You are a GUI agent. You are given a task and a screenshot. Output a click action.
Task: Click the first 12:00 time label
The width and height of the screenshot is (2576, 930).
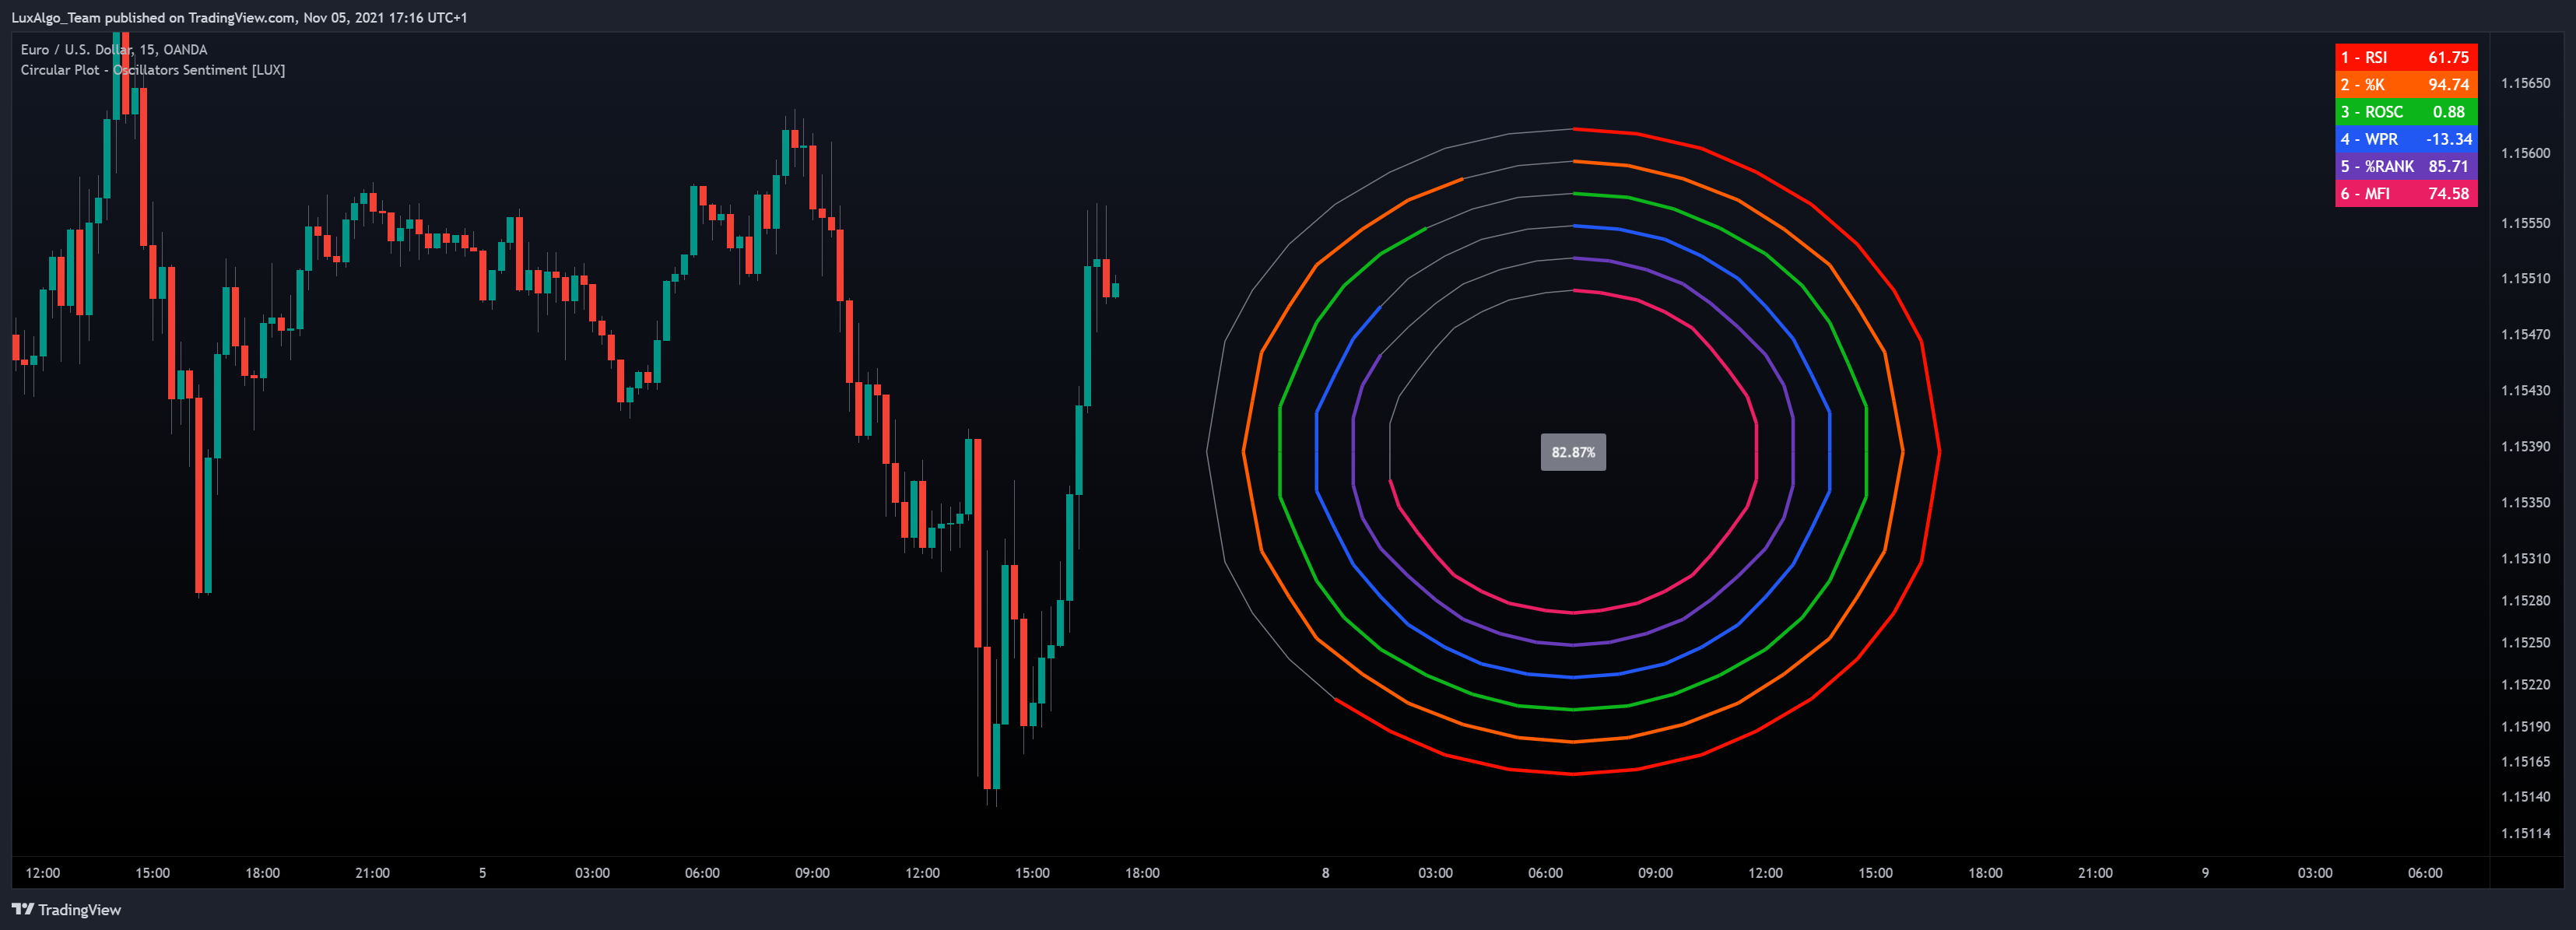pyautogui.click(x=42, y=872)
